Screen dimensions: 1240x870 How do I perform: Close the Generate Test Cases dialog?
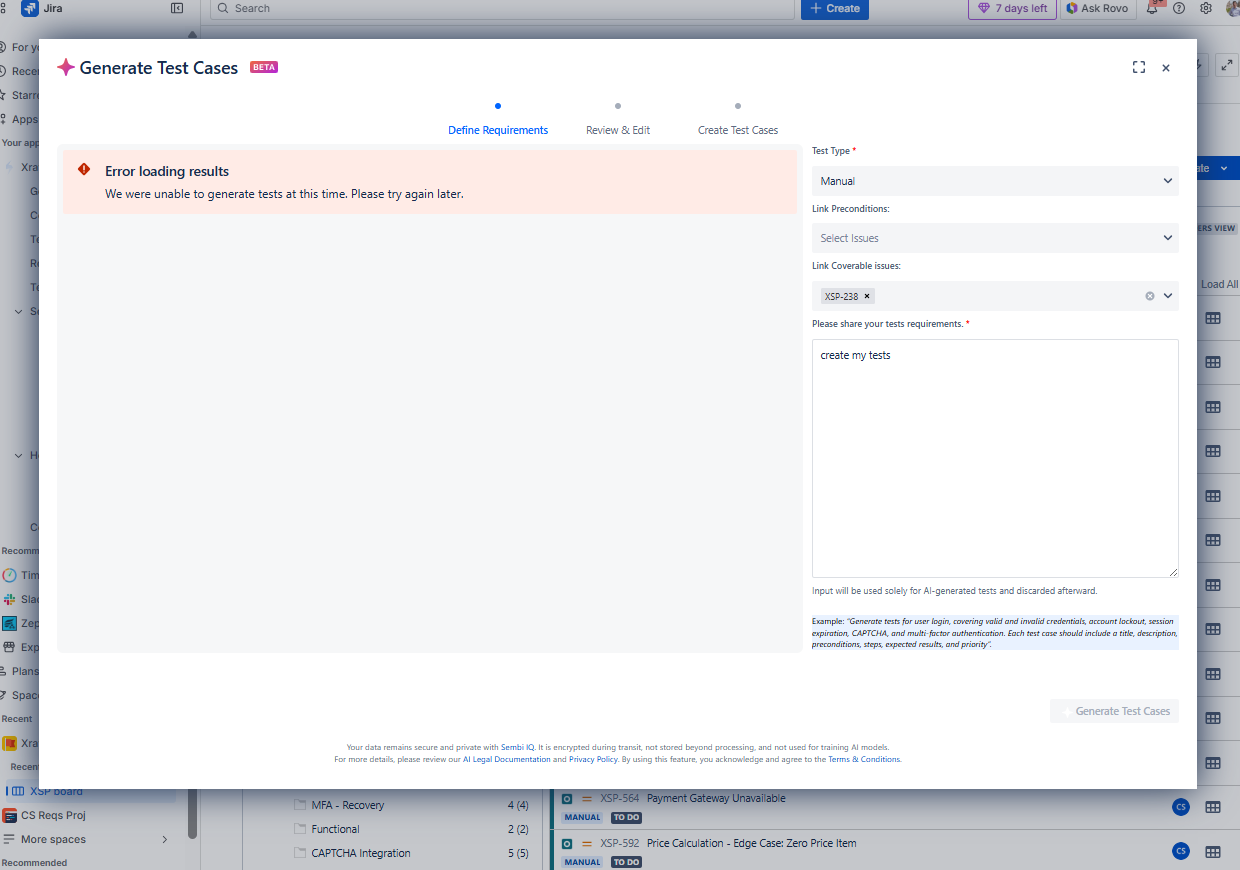tap(1166, 68)
